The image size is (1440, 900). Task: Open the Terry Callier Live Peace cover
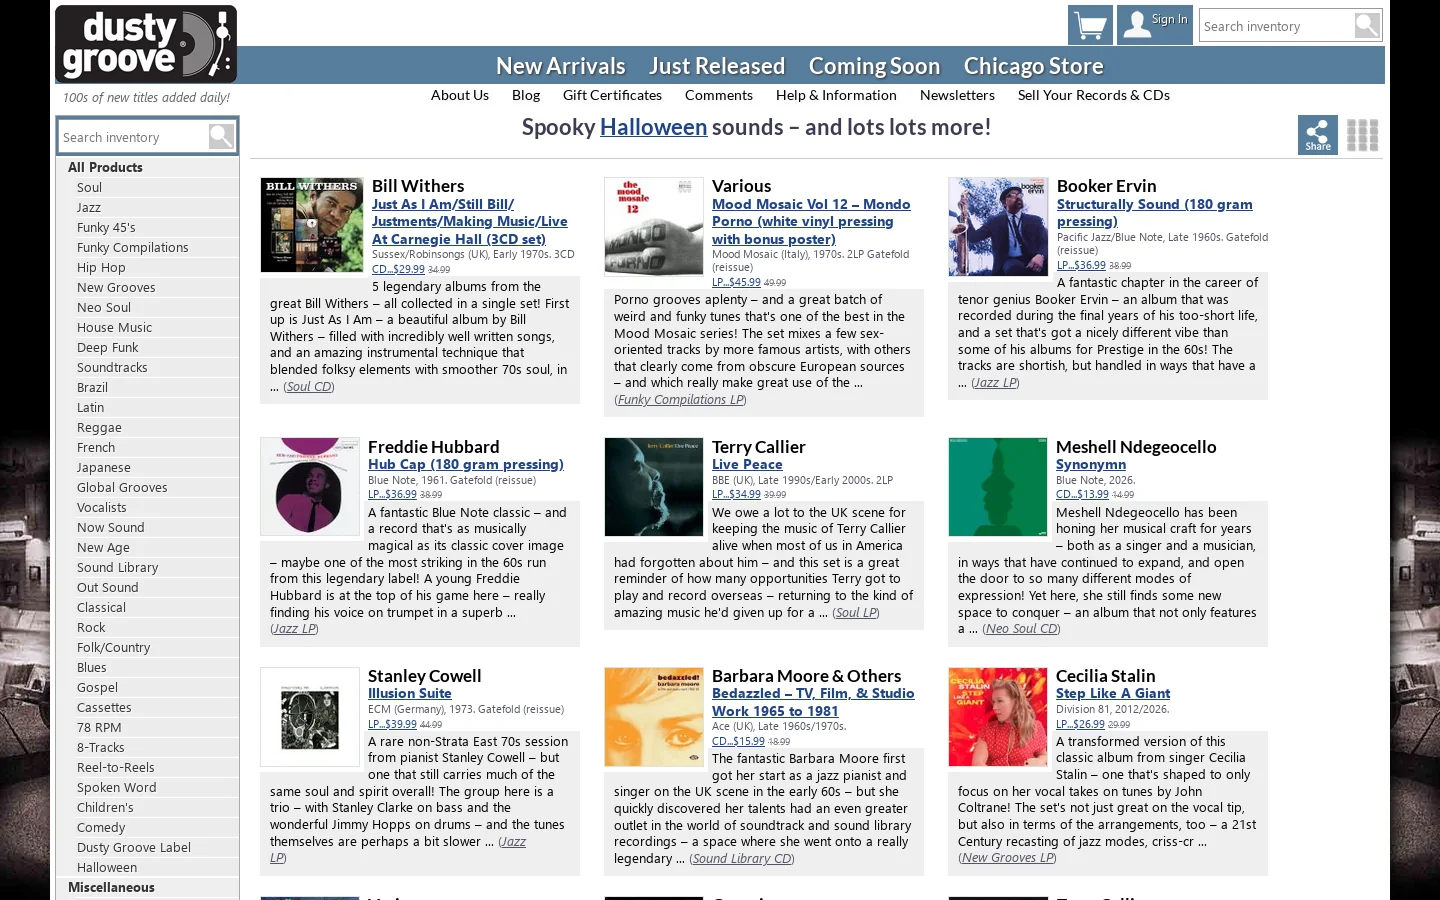point(654,486)
